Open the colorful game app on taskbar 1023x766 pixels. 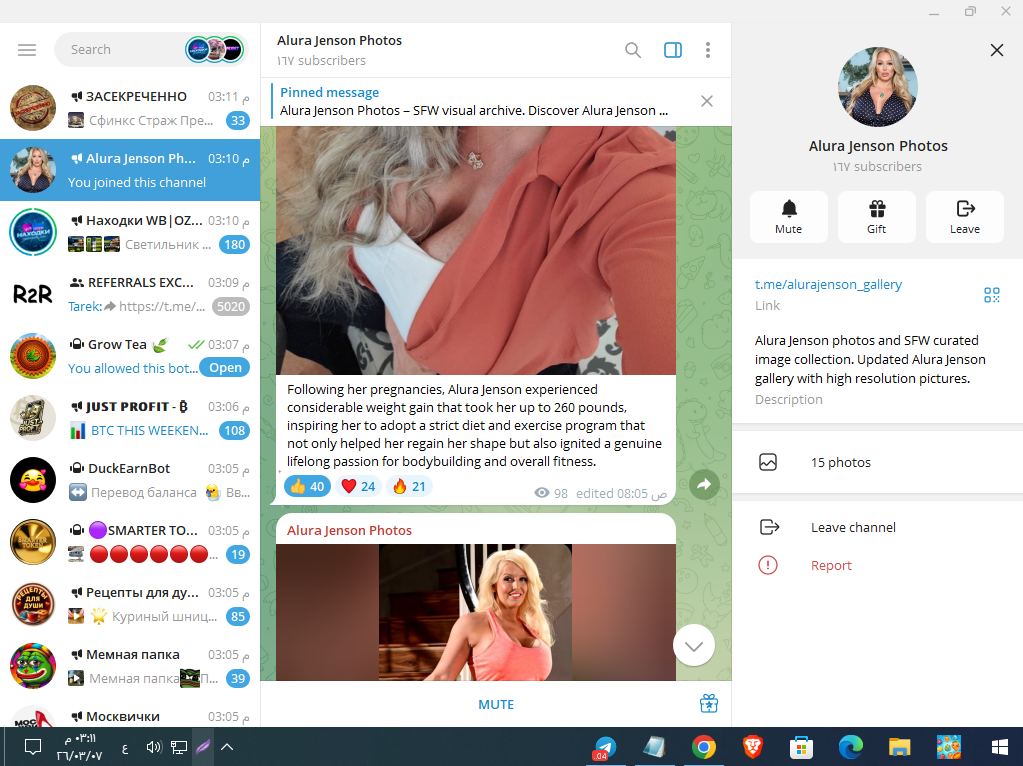[949, 747]
